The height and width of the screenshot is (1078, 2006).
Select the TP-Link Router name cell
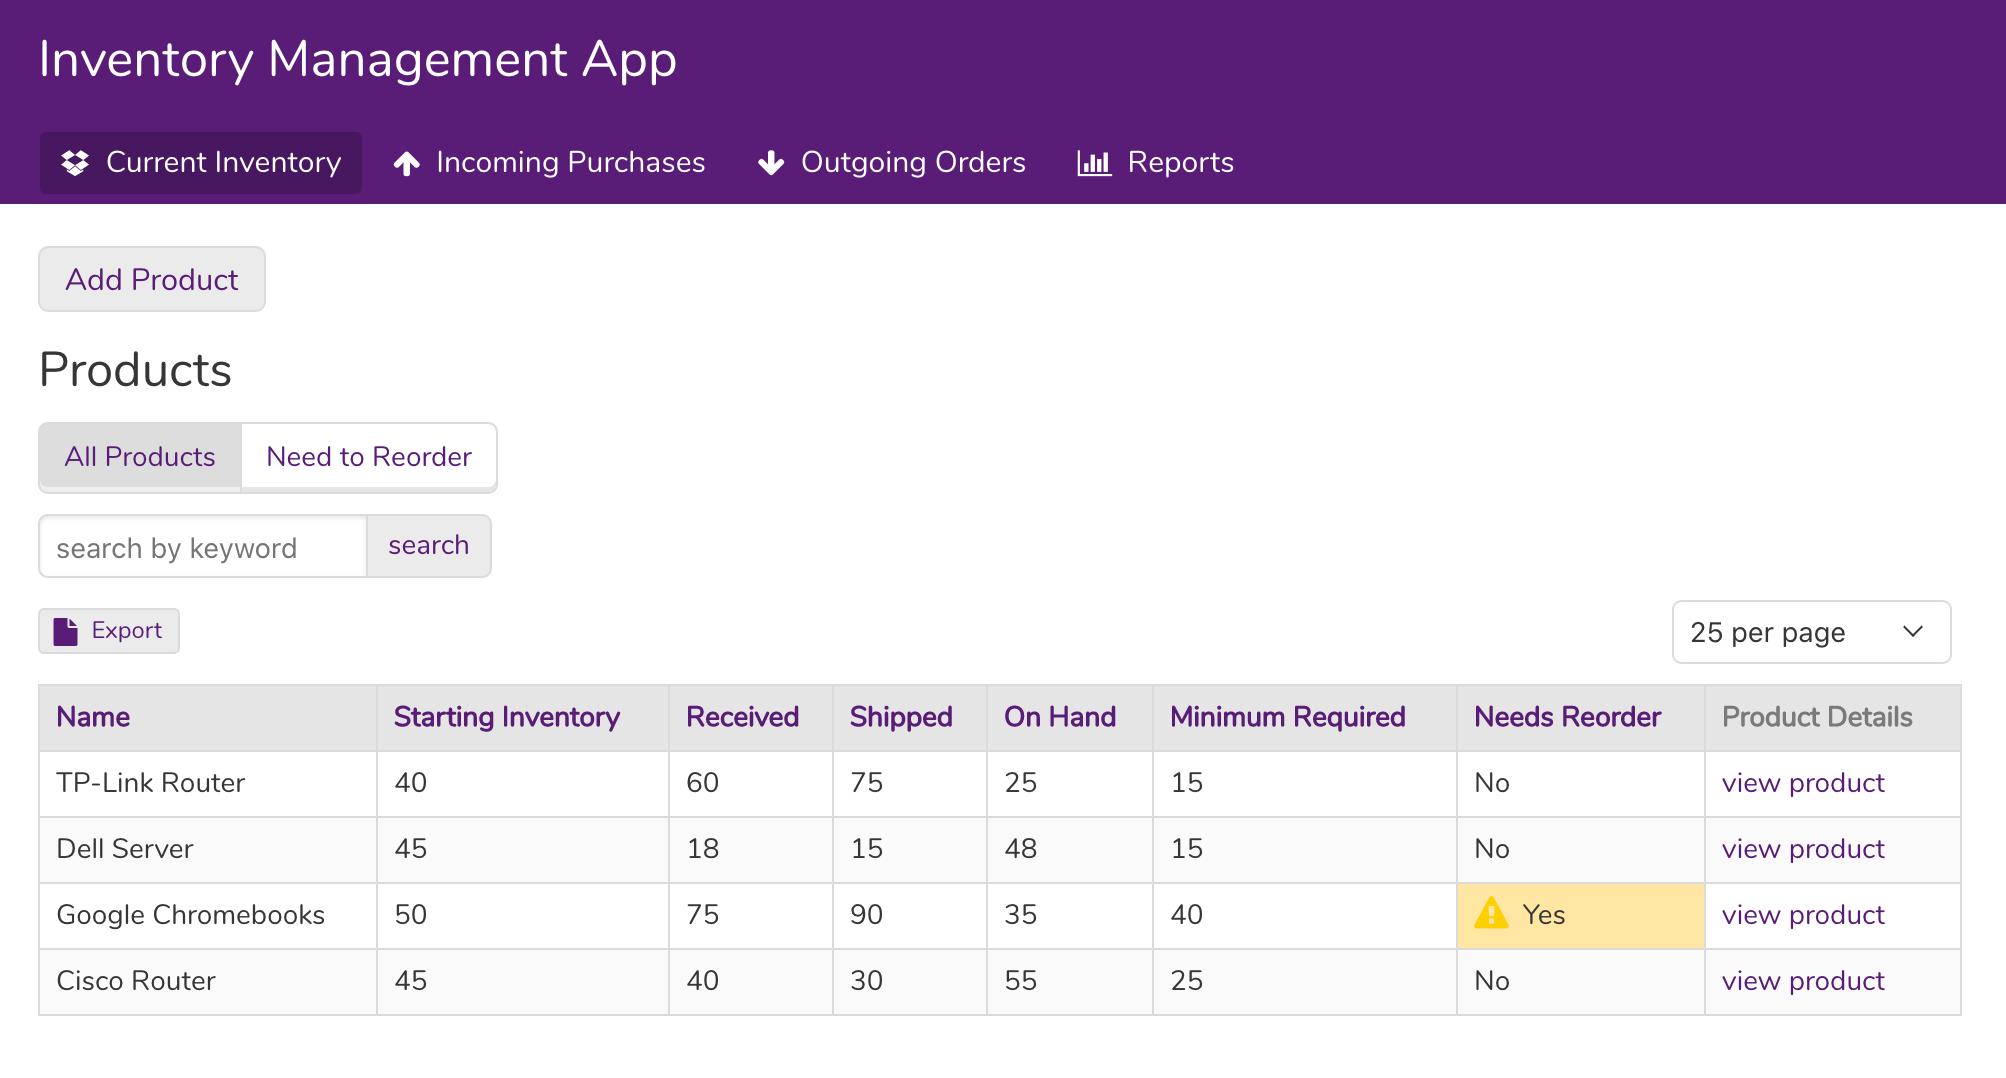coord(208,783)
